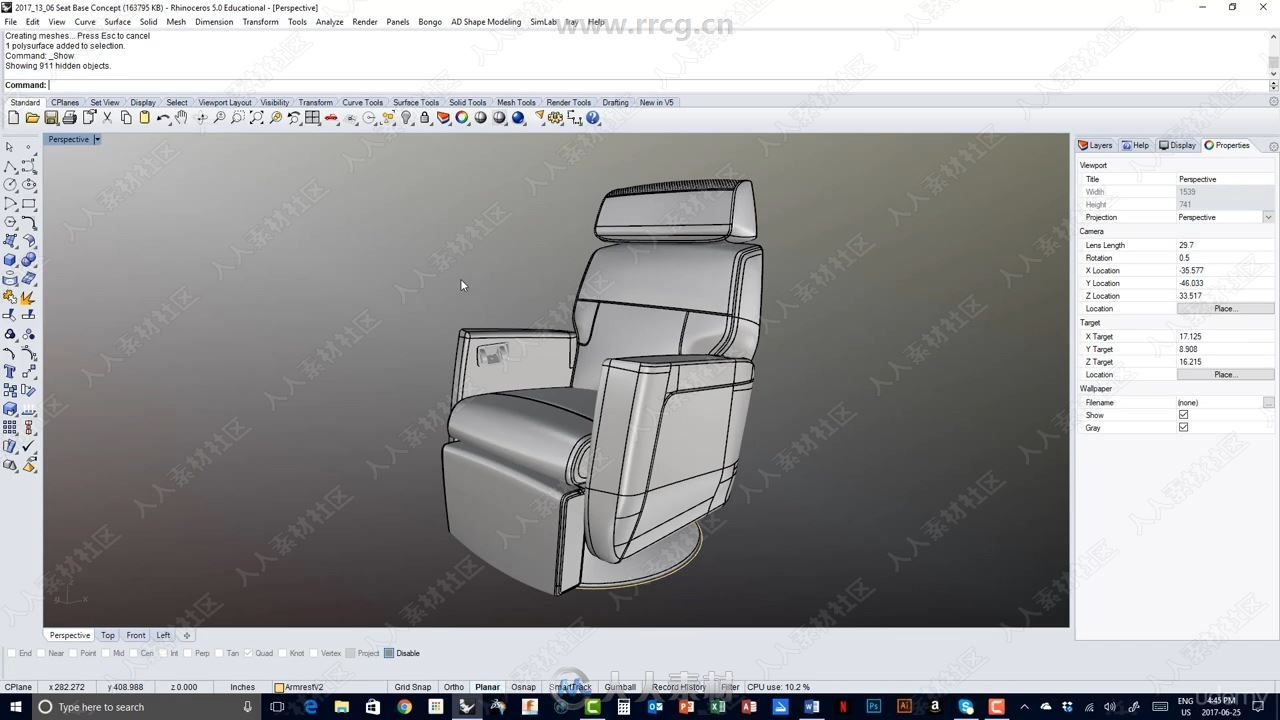This screenshot has height=720, width=1280.
Task: Click the Copy icon in toolbar
Action: tap(126, 118)
